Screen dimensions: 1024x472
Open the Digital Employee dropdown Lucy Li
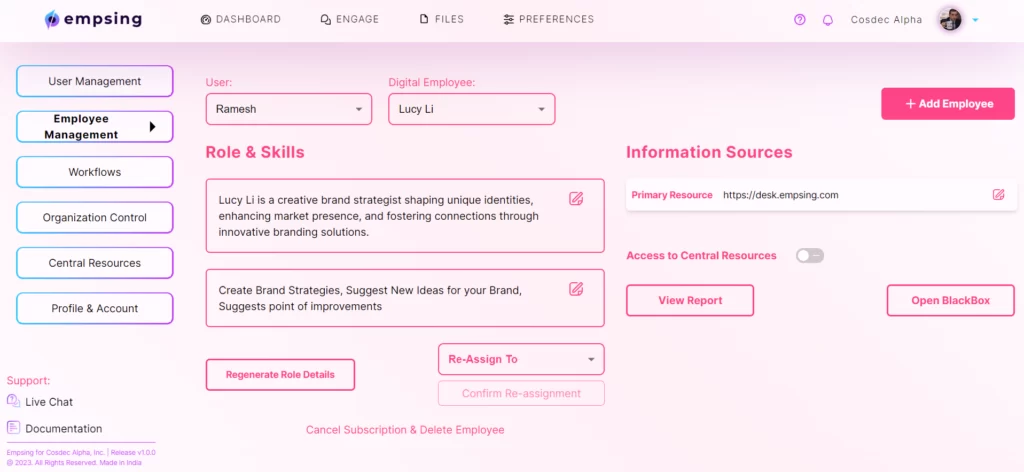(472, 109)
